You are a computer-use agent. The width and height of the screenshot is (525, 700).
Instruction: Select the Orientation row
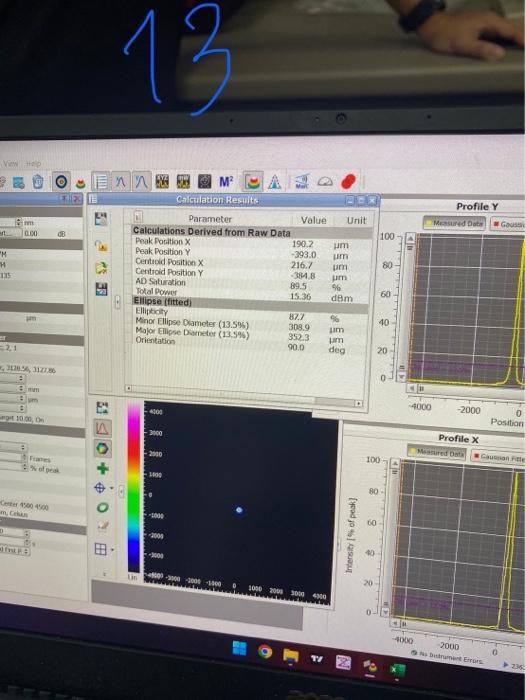click(252, 344)
